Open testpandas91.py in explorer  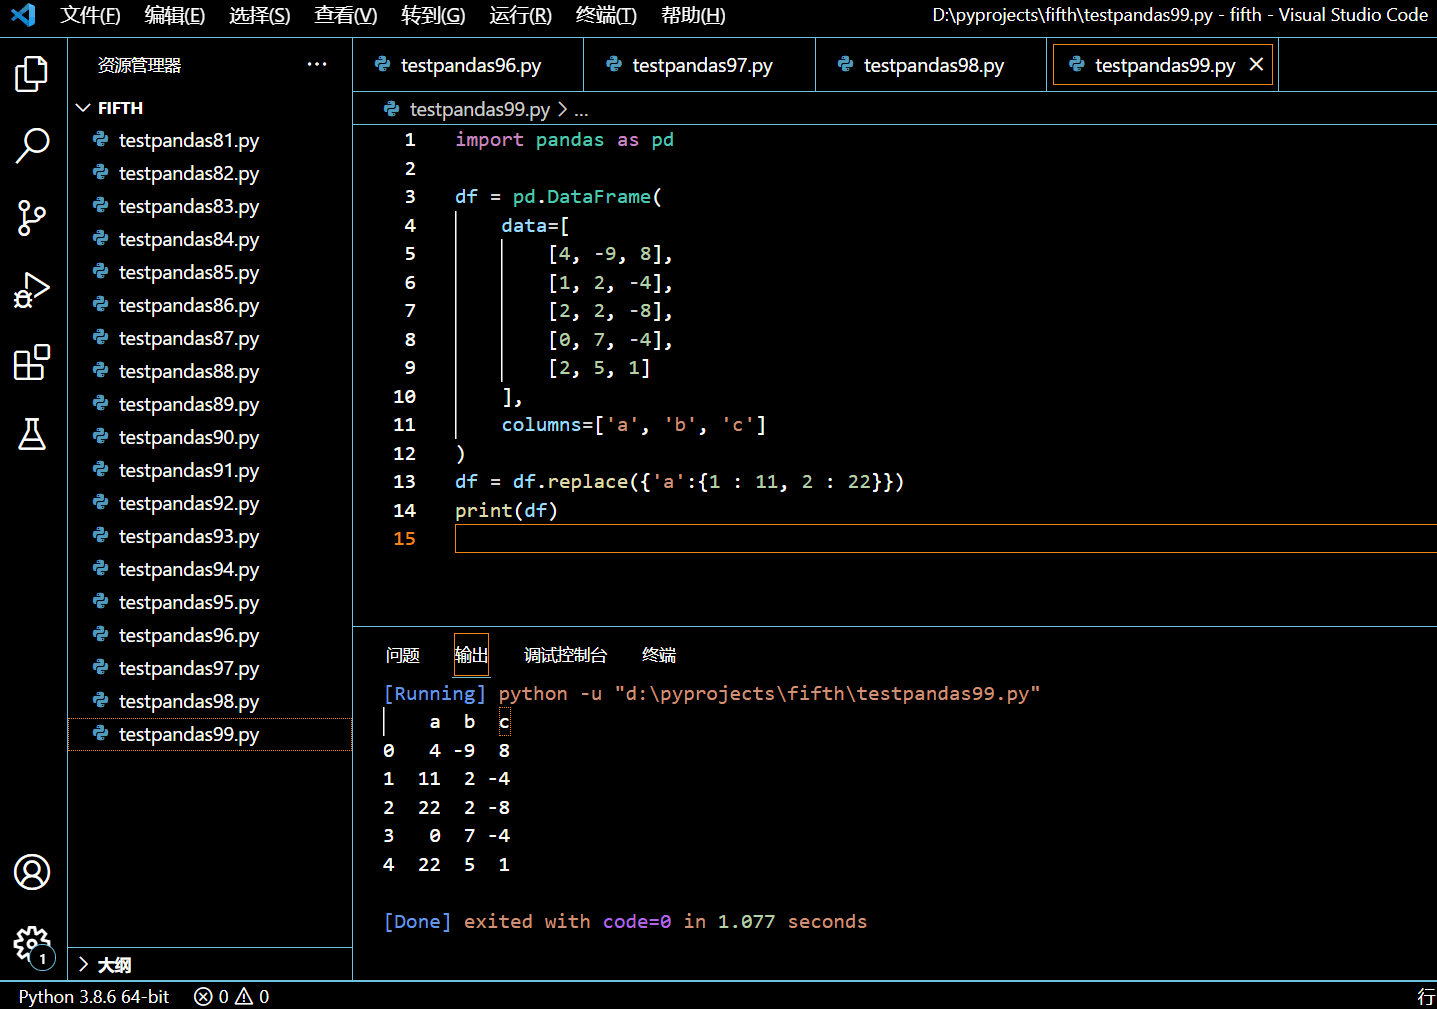click(x=210, y=470)
